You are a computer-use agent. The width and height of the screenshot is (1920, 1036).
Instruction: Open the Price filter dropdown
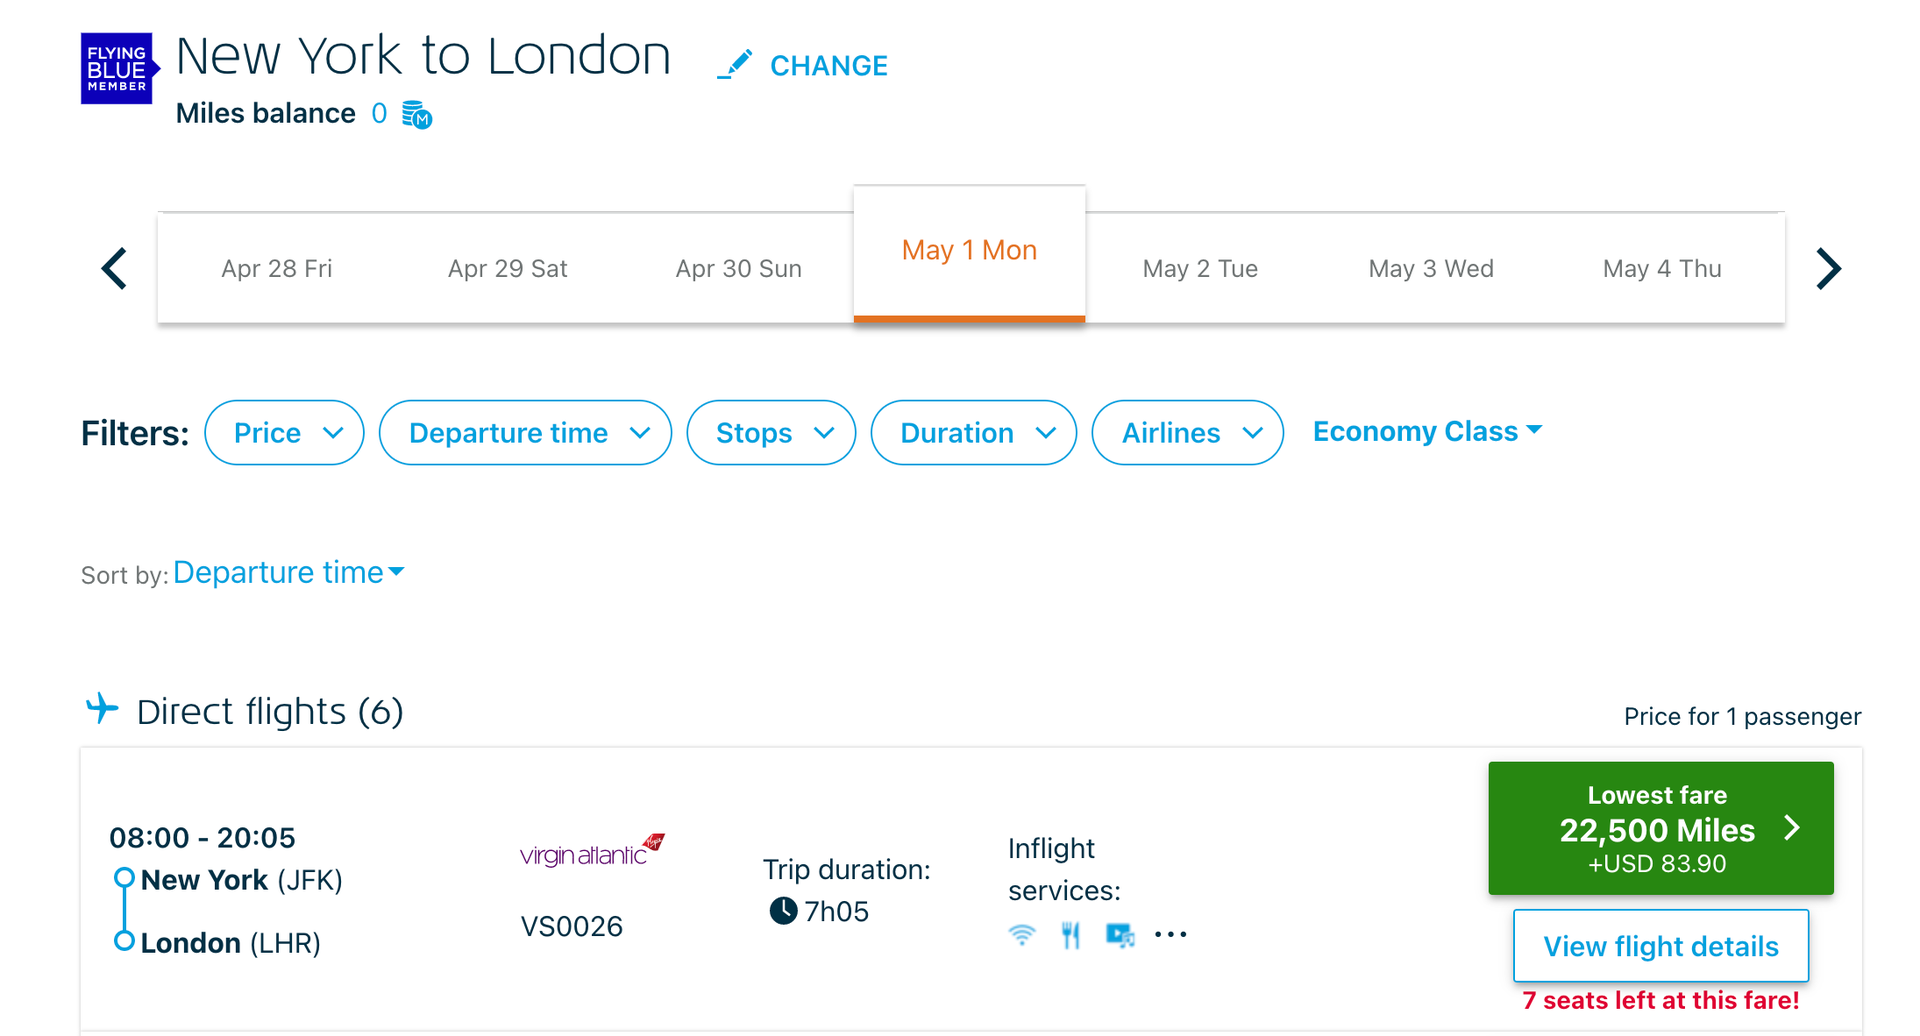[284, 432]
